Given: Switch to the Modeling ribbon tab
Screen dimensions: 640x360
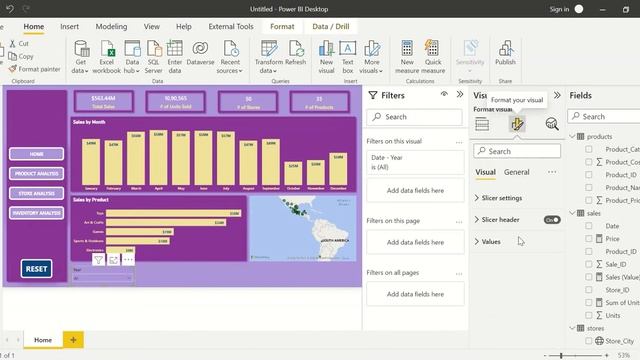Looking at the screenshot, I should tap(111, 27).
